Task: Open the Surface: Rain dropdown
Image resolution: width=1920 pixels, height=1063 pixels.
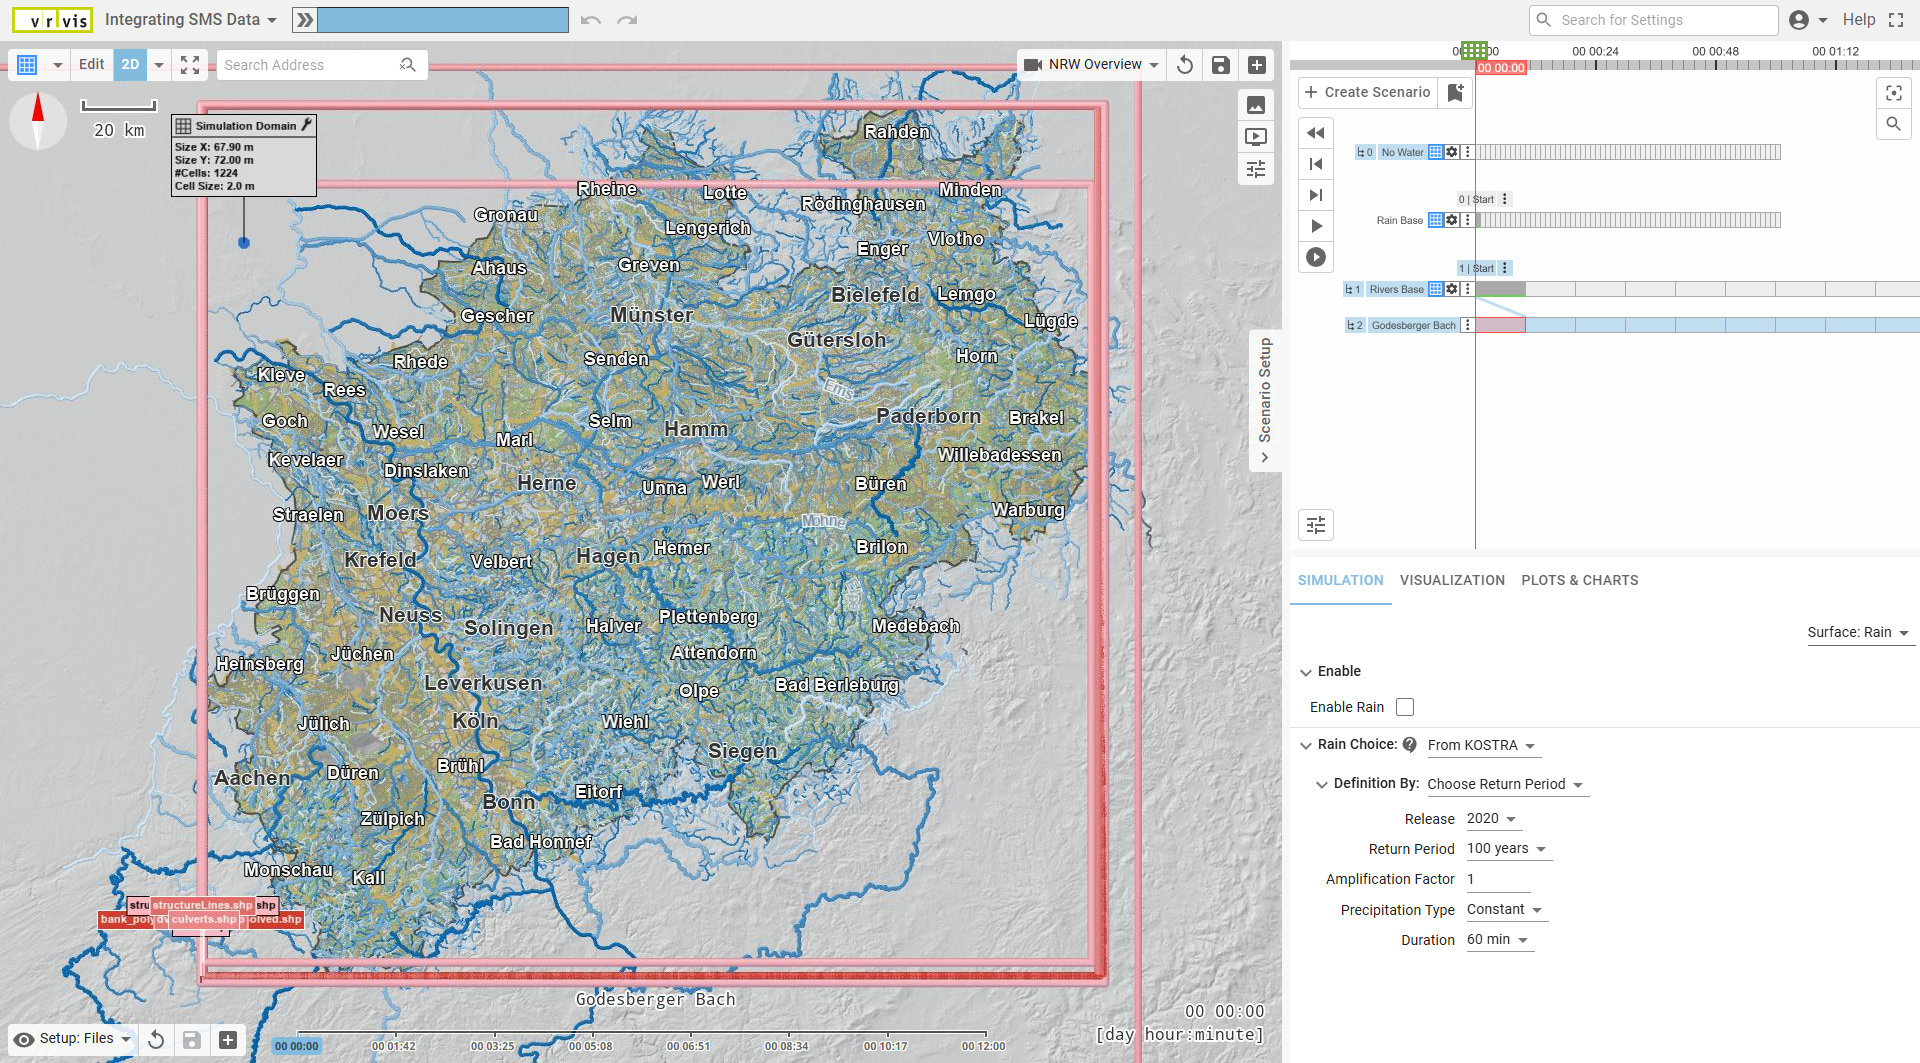Action: pos(1858,633)
